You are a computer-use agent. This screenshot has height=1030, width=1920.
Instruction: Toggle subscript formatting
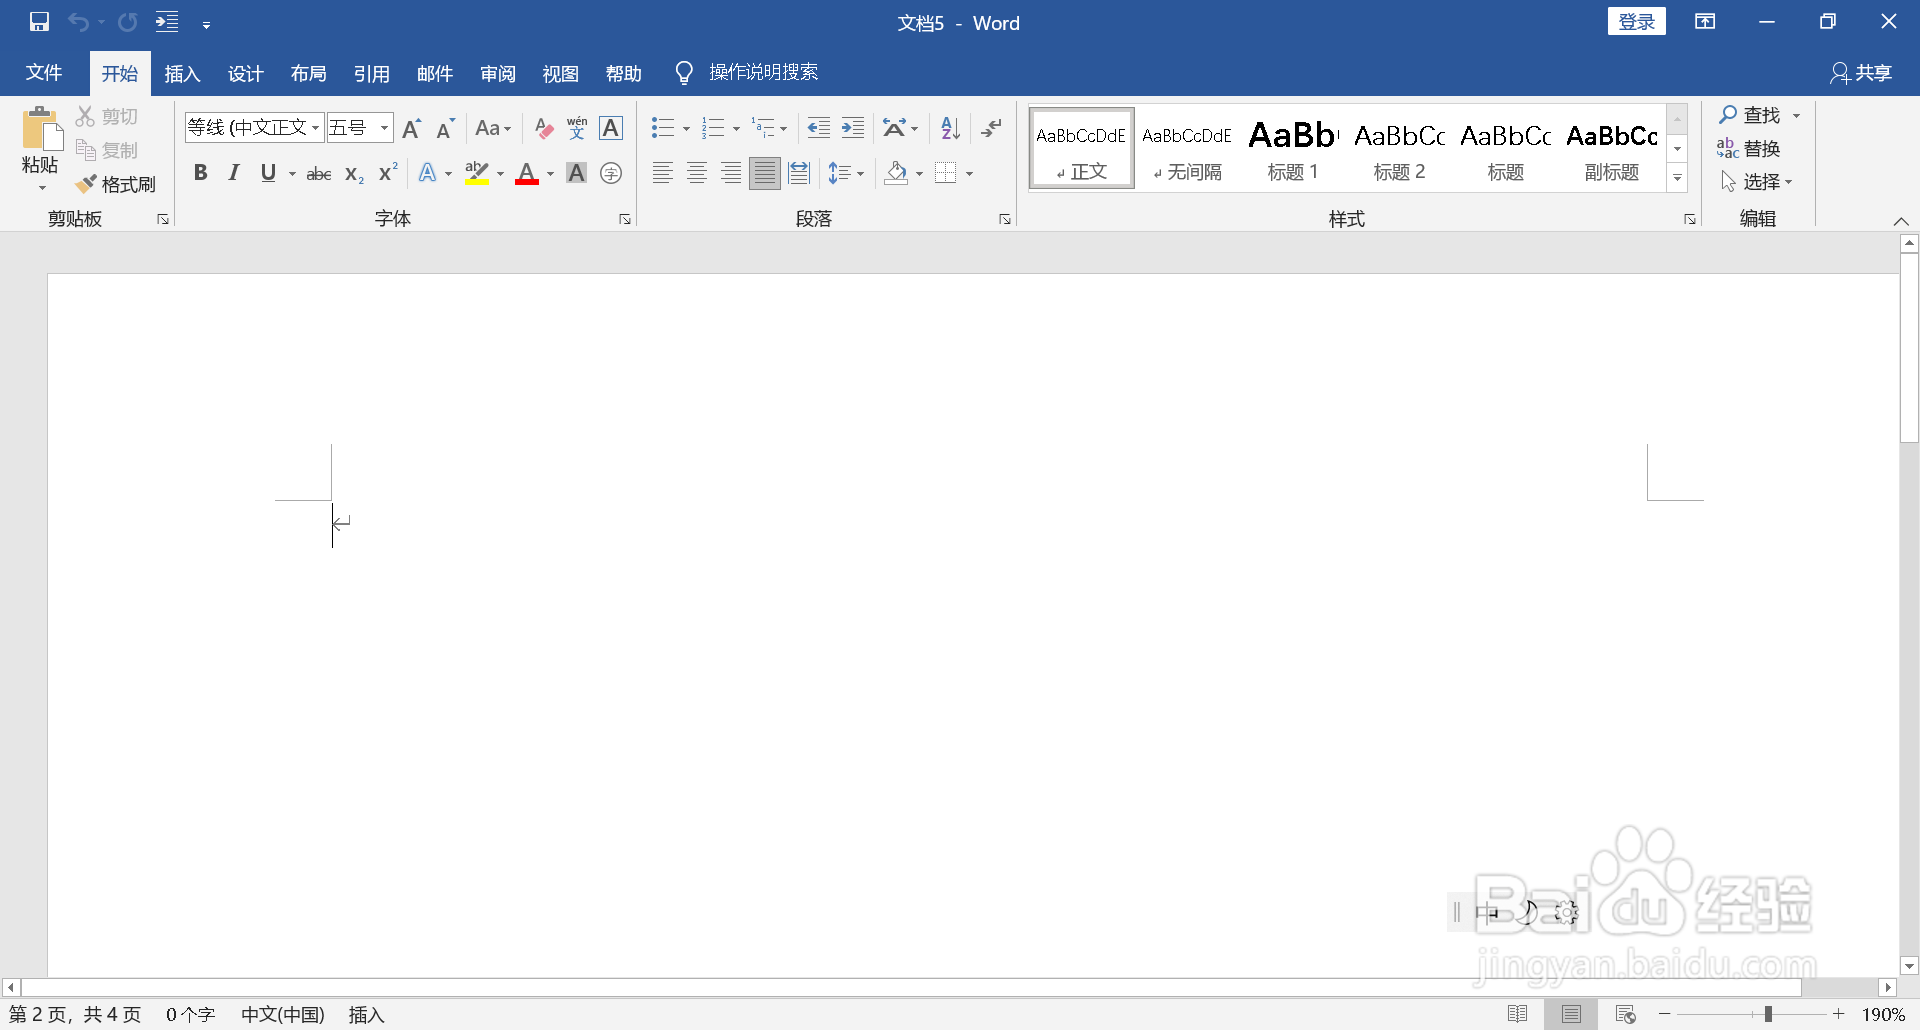354,173
